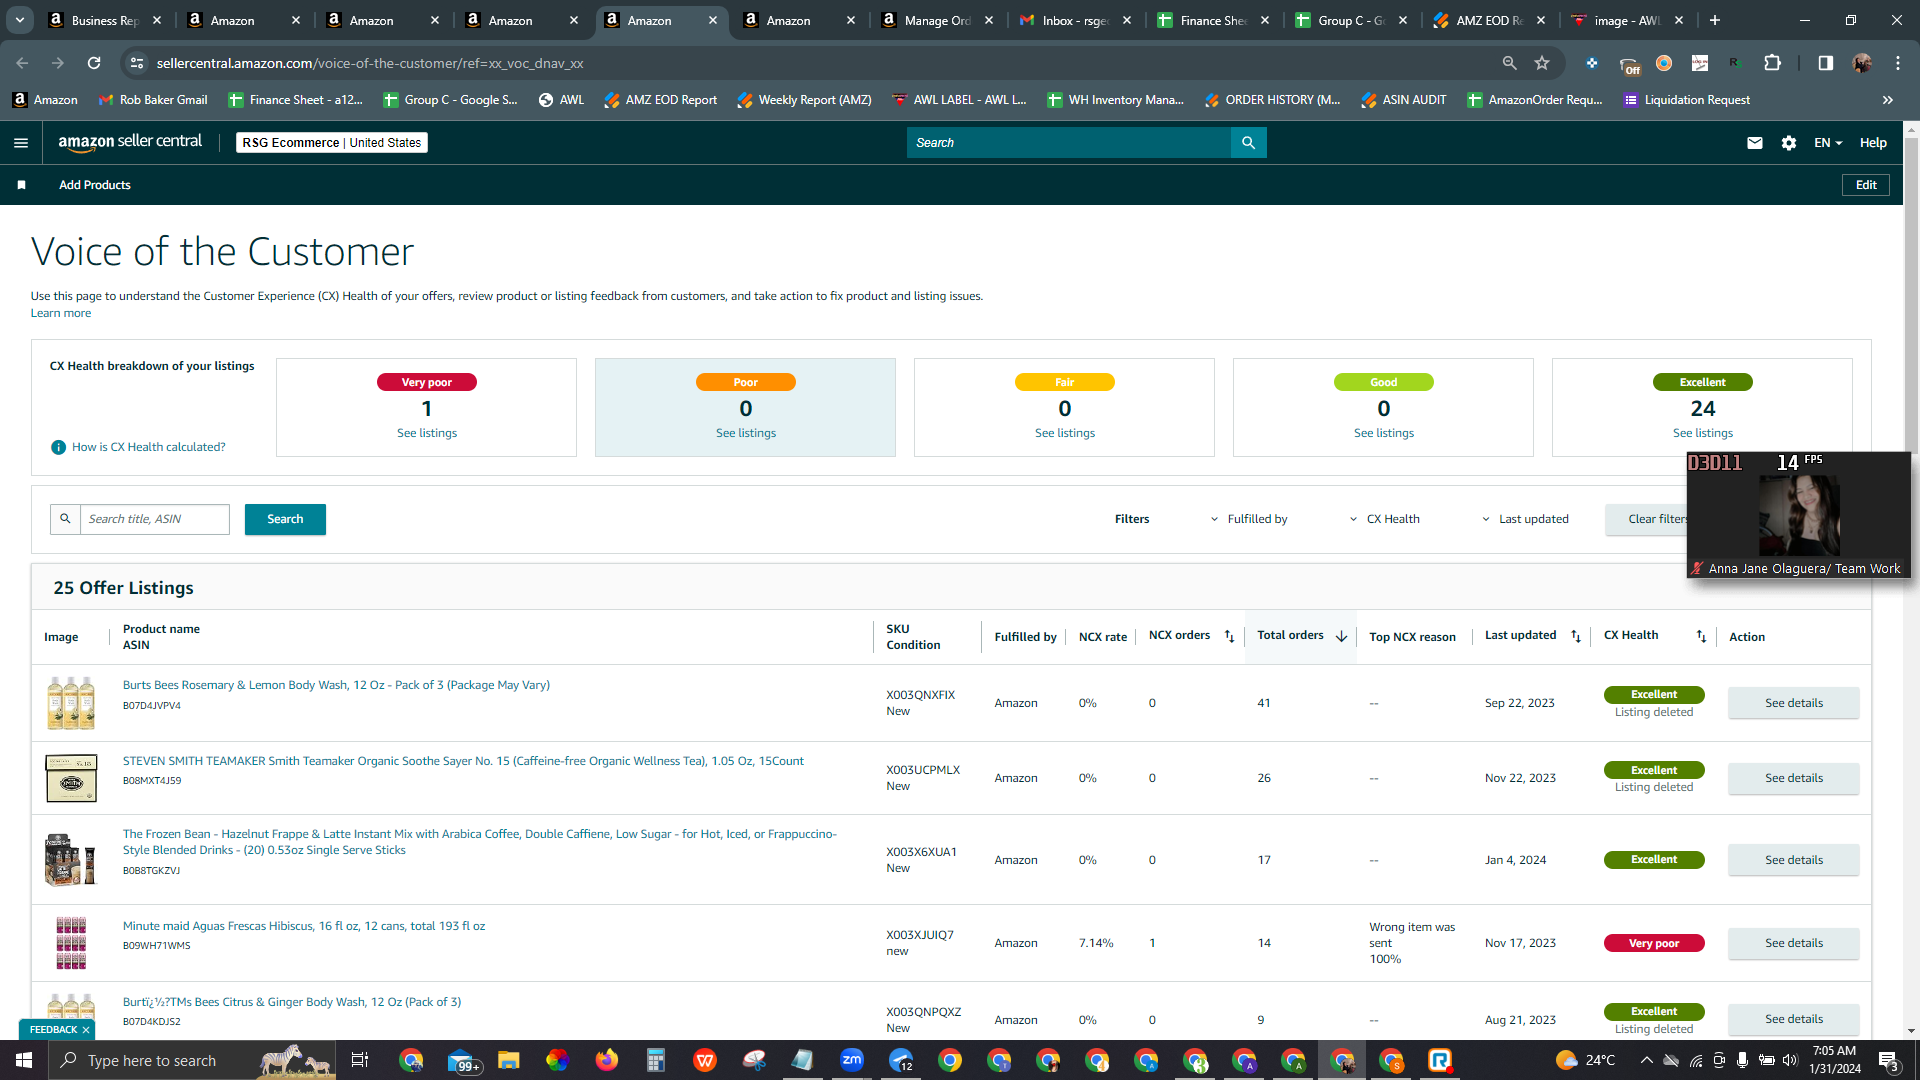Viewport: 1920px width, 1080px height.
Task: See details for STEVEN SMITH TEAMAKER tea
Action: tap(1793, 778)
